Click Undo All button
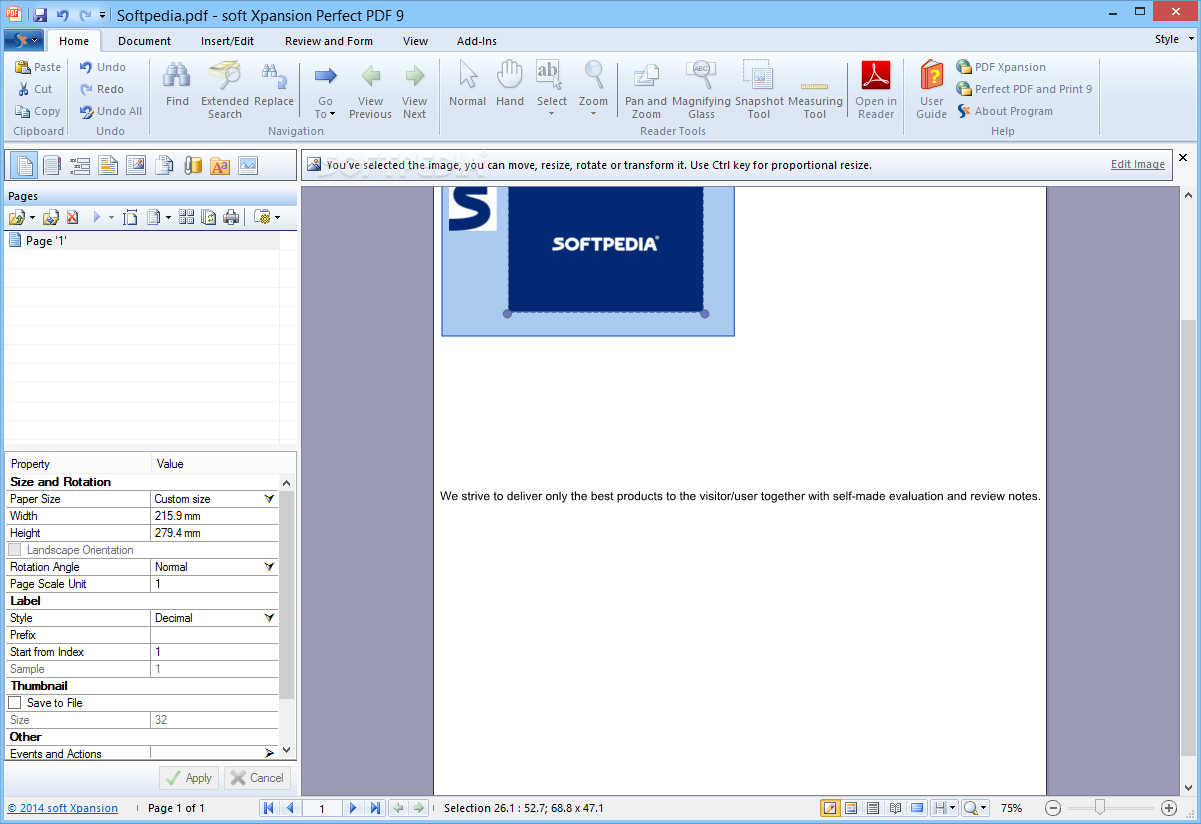The width and height of the screenshot is (1201, 824). tap(111, 111)
